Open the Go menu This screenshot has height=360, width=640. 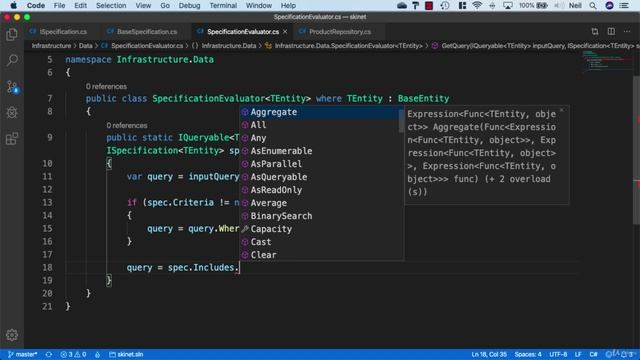pos(165,5)
